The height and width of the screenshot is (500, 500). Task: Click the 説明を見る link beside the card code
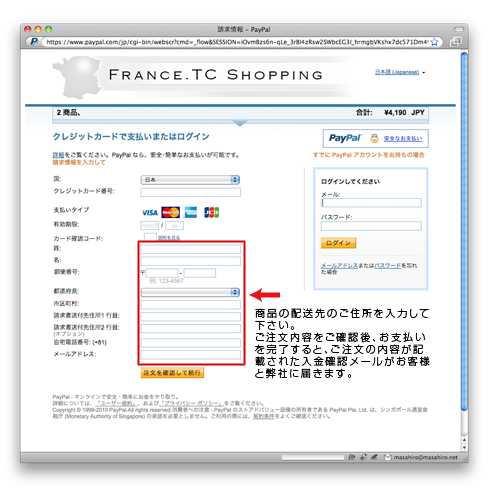[169, 238]
